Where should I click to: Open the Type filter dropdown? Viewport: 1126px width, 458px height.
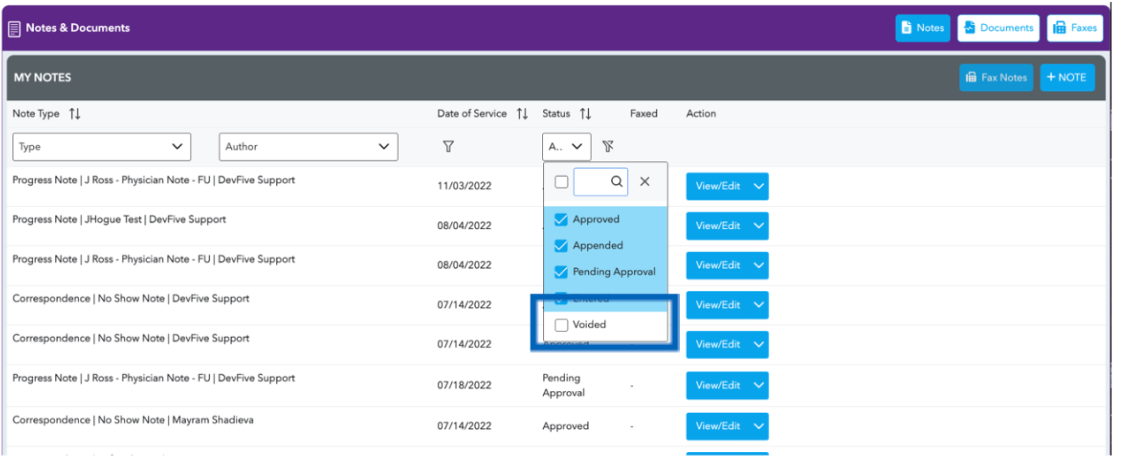tap(102, 146)
